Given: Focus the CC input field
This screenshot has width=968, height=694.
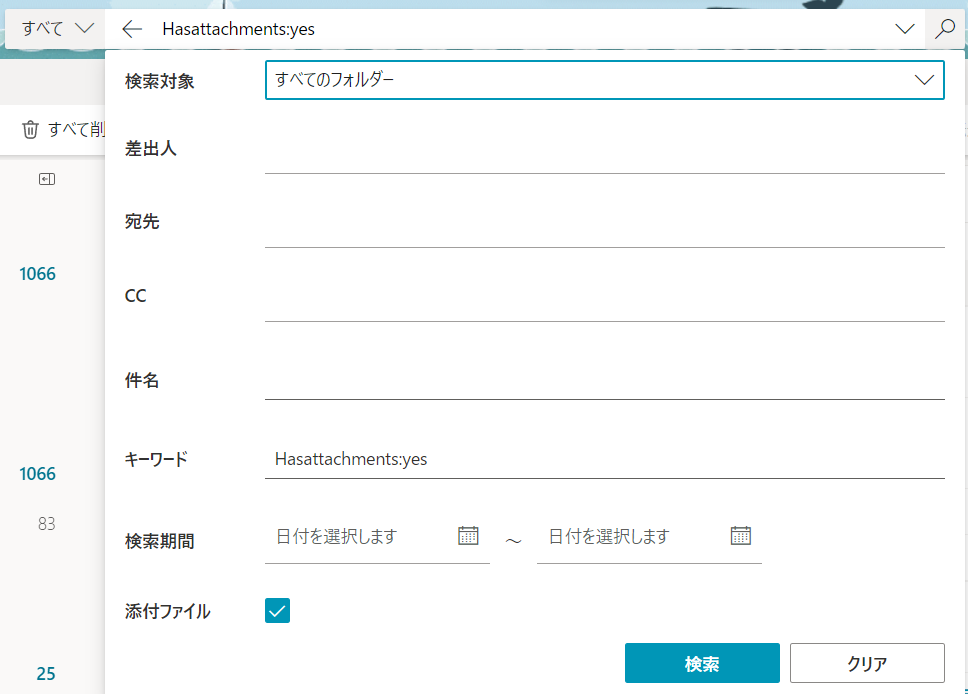Looking at the screenshot, I should point(604,298).
